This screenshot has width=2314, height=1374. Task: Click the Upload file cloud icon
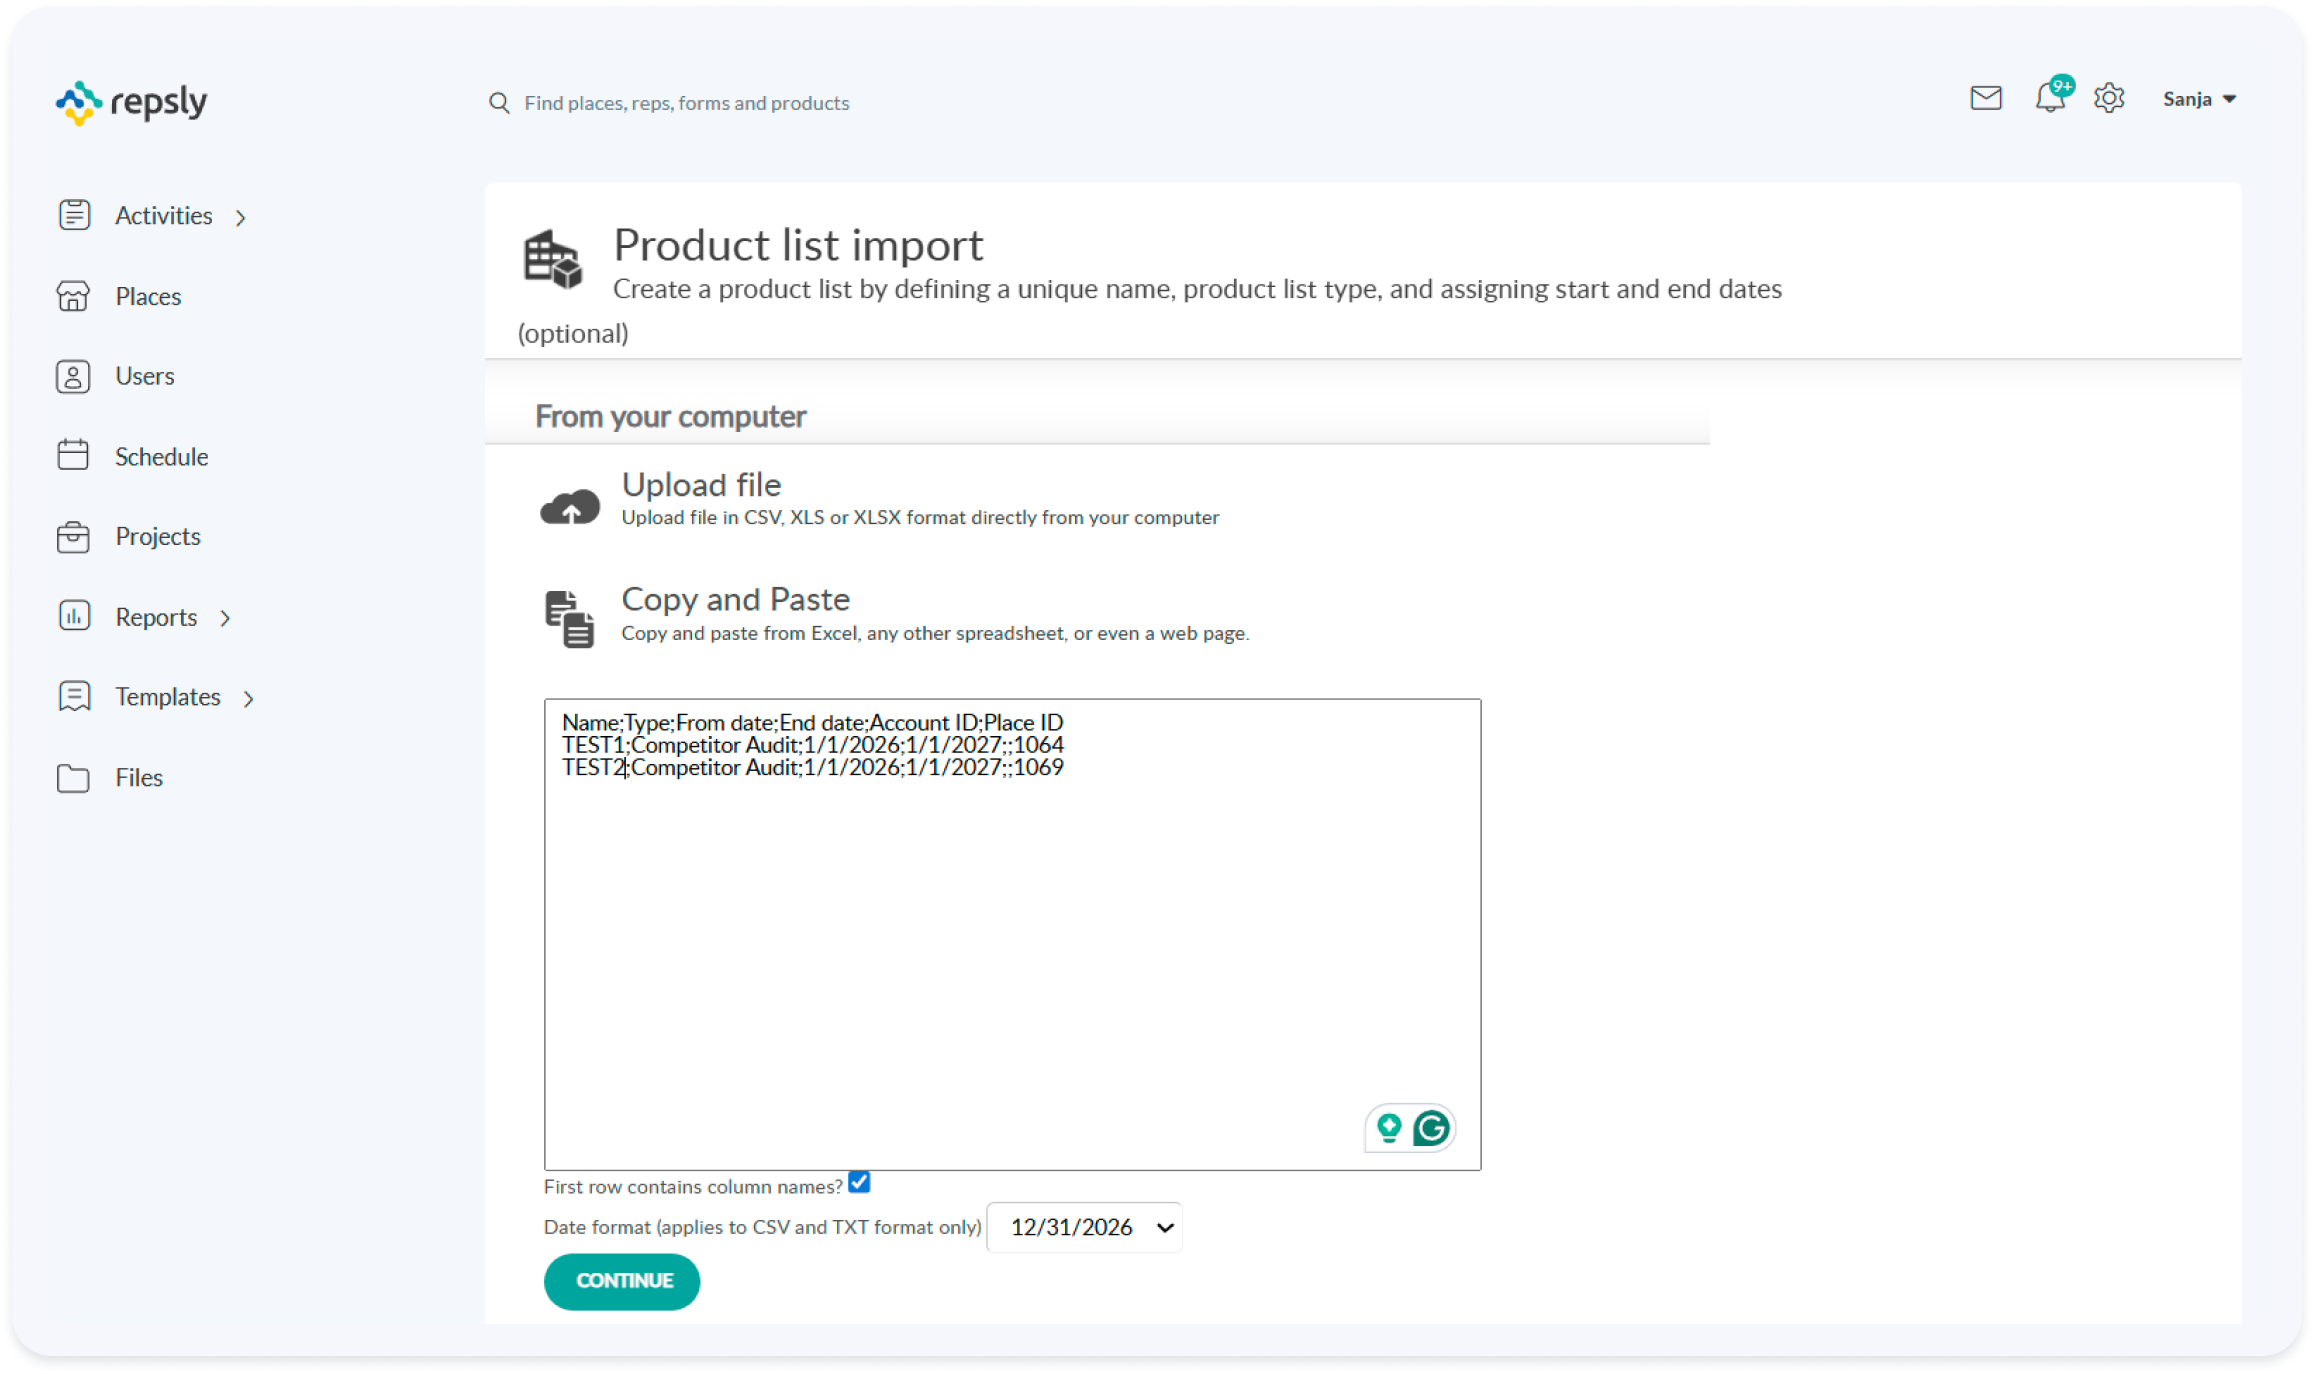click(x=570, y=507)
